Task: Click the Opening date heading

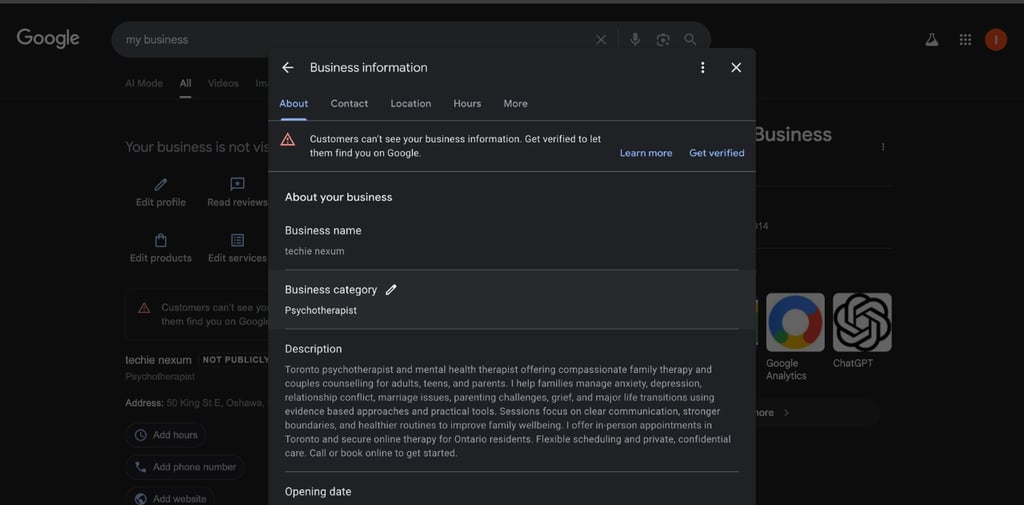Action: point(318,492)
